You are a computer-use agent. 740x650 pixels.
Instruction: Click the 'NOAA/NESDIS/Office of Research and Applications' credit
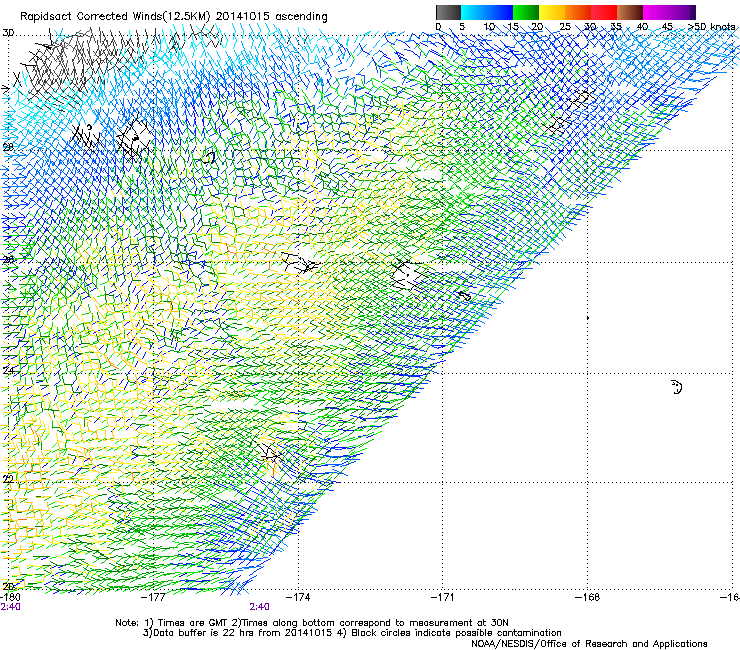click(589, 644)
